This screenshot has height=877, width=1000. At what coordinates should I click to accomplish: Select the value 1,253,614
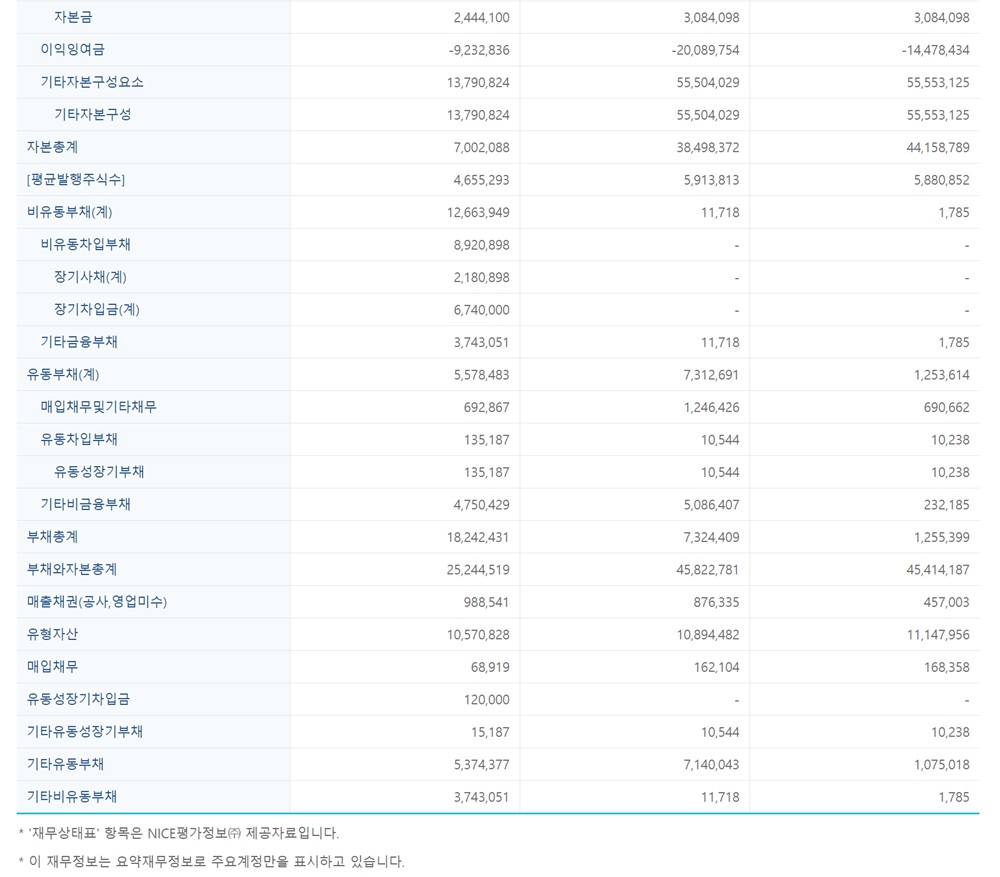(x=942, y=375)
